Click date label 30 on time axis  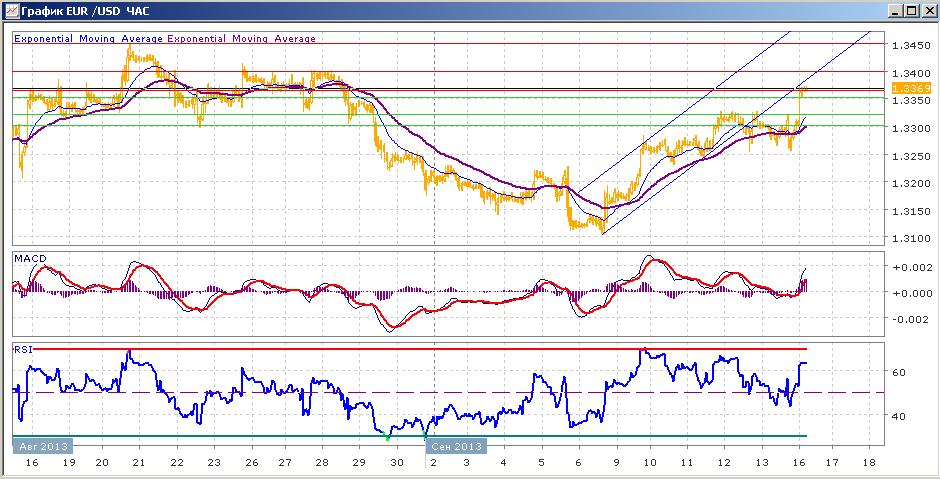(396, 463)
